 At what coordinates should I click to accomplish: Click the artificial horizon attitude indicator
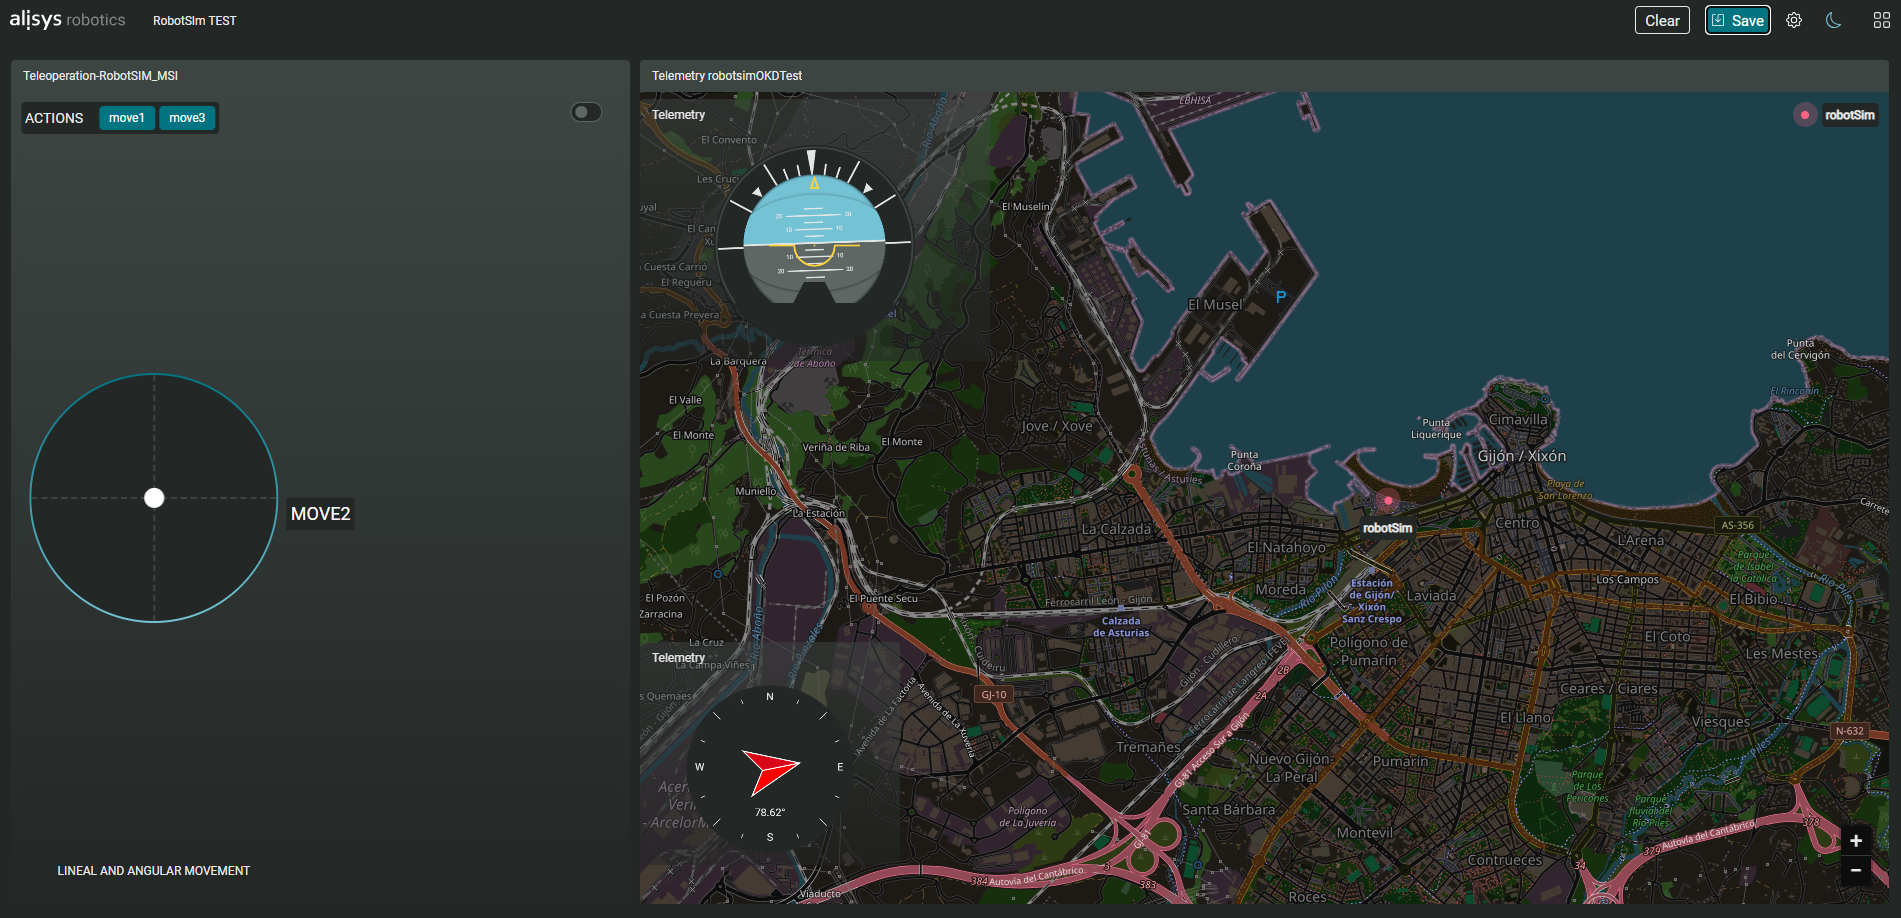point(814,241)
